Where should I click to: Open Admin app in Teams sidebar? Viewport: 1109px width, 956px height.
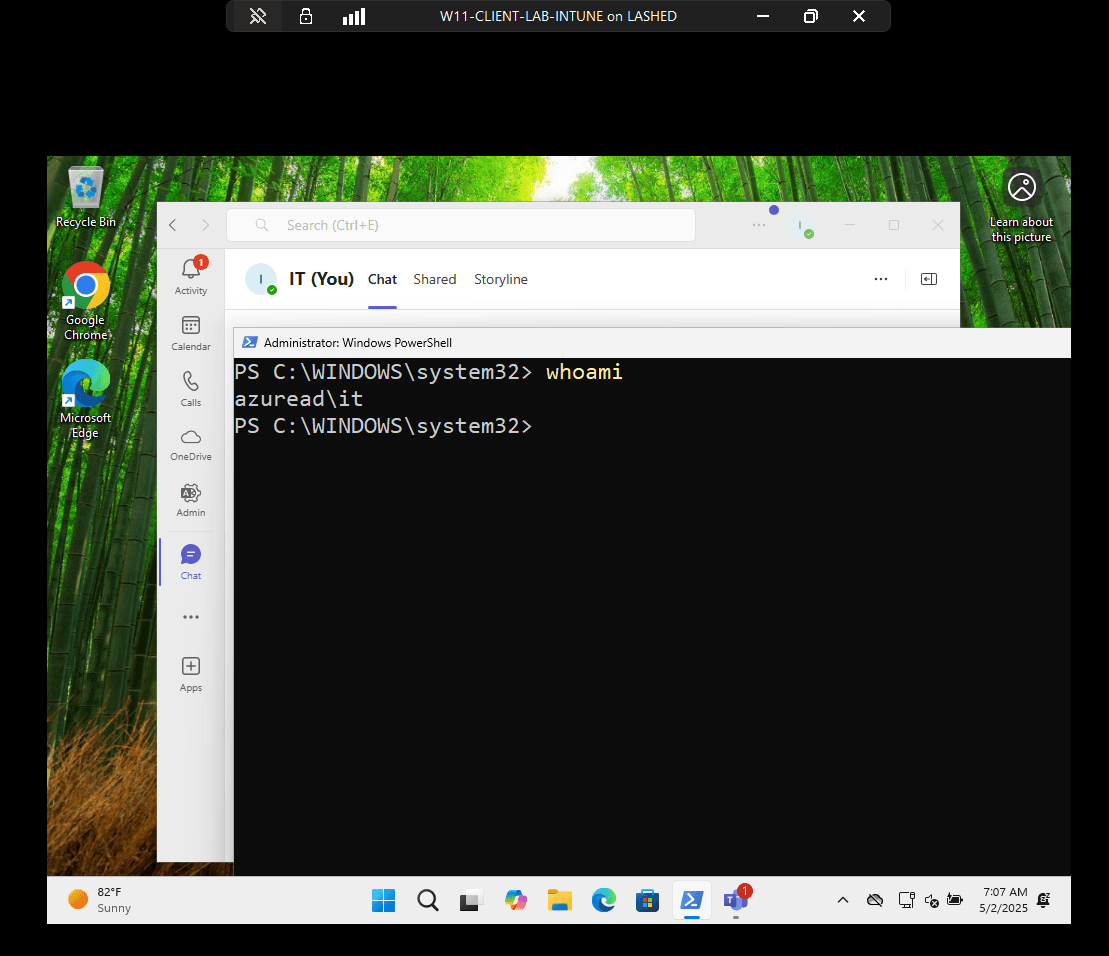[191, 499]
